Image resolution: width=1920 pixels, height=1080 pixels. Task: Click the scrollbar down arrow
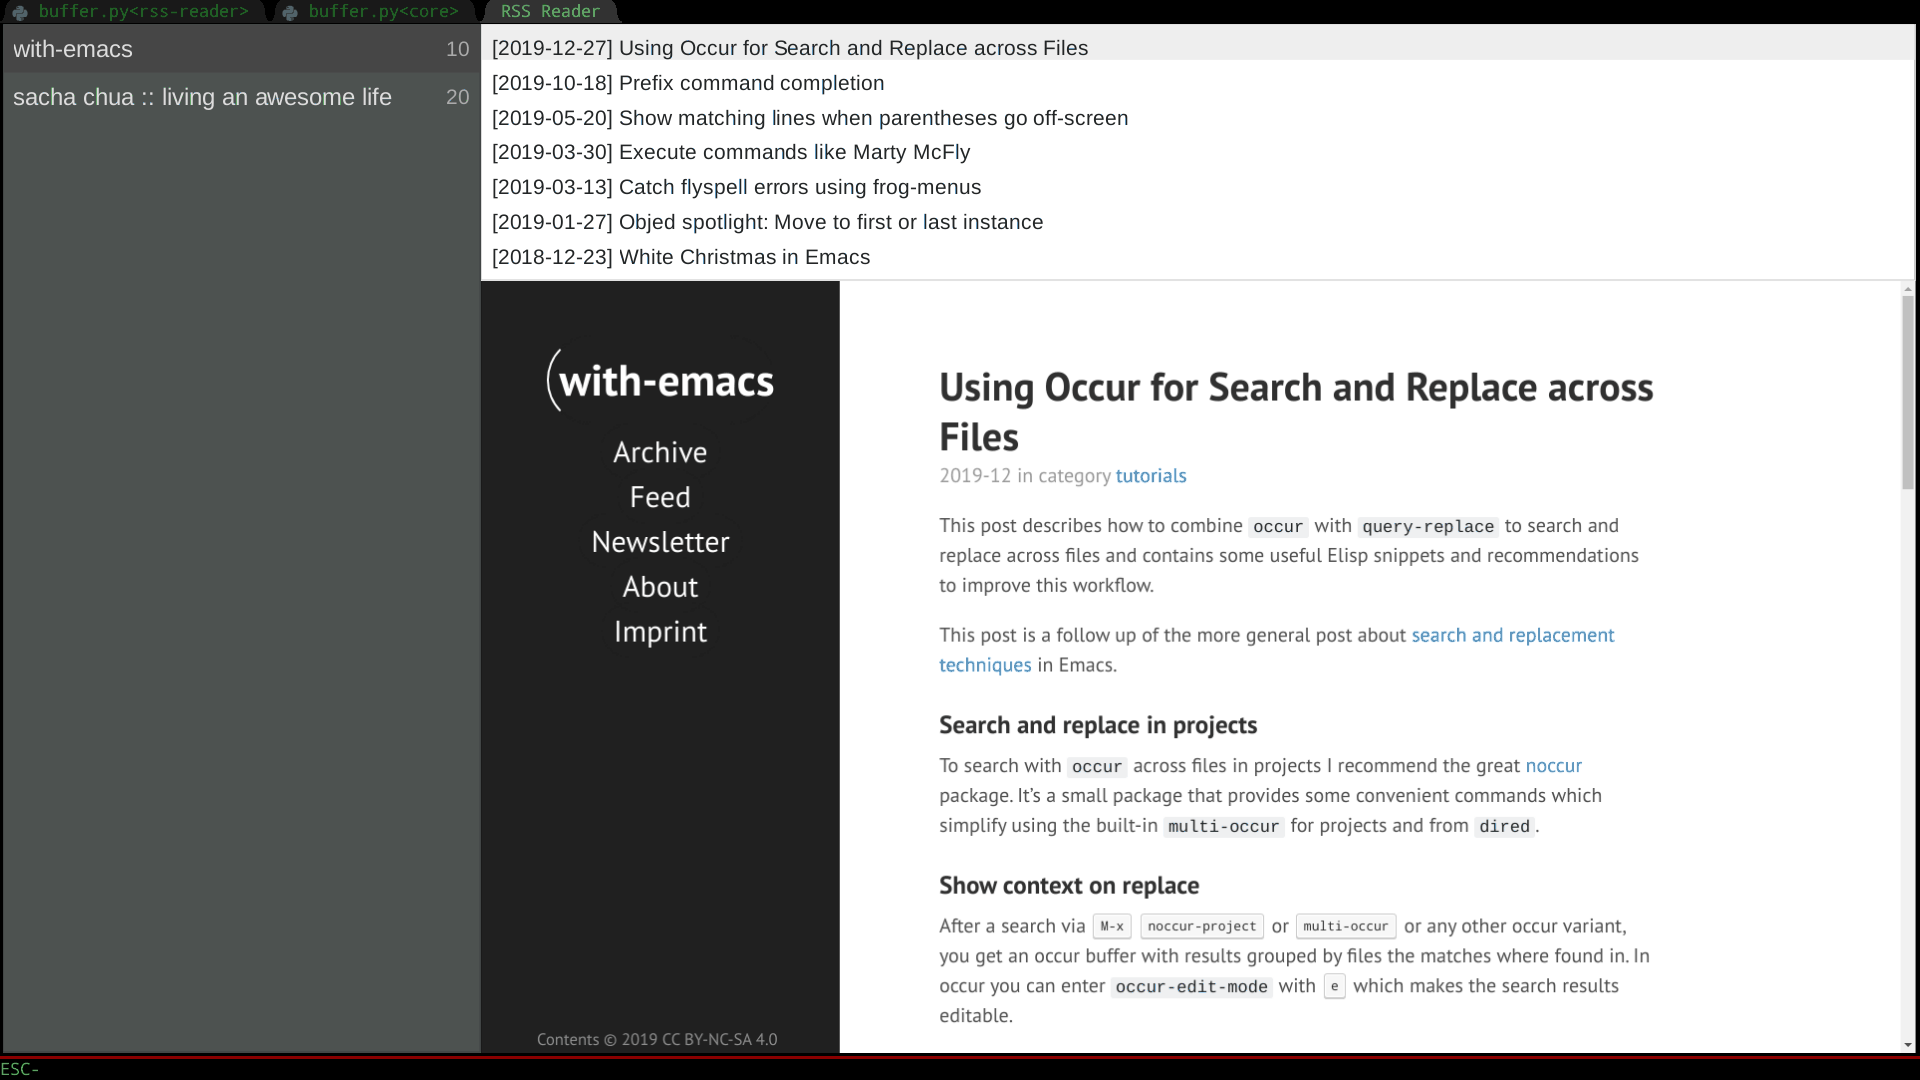click(x=1908, y=1043)
